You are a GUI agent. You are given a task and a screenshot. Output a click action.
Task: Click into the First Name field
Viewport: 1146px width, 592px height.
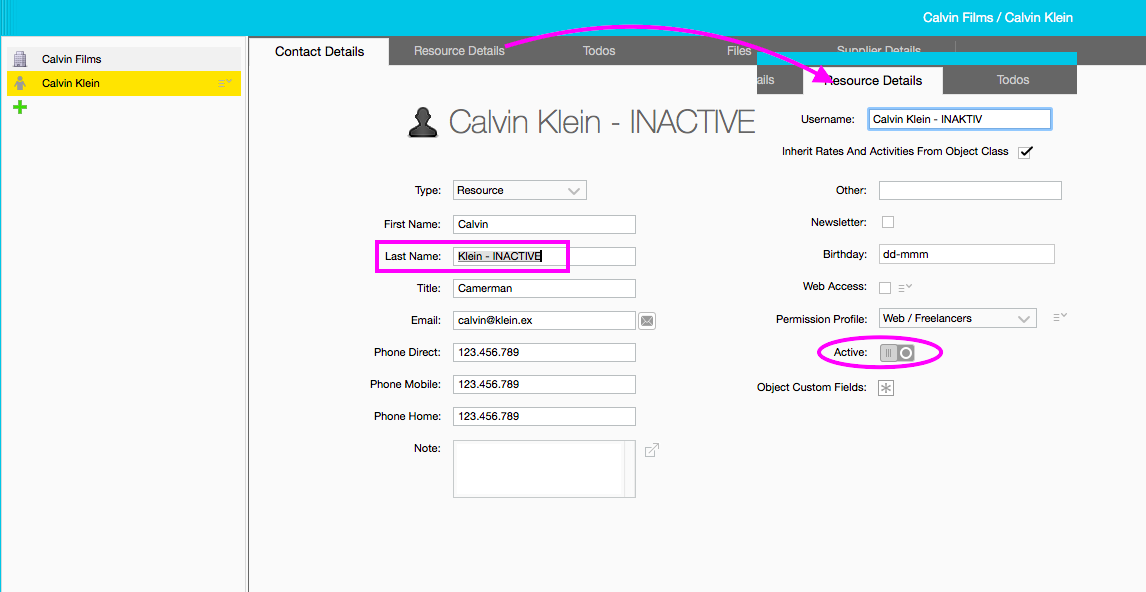pyautogui.click(x=544, y=224)
